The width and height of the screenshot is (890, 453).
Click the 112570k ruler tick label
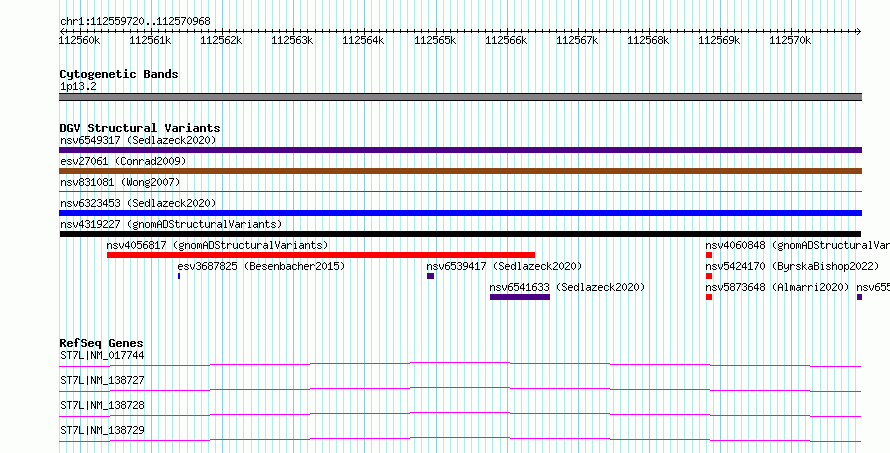point(790,40)
